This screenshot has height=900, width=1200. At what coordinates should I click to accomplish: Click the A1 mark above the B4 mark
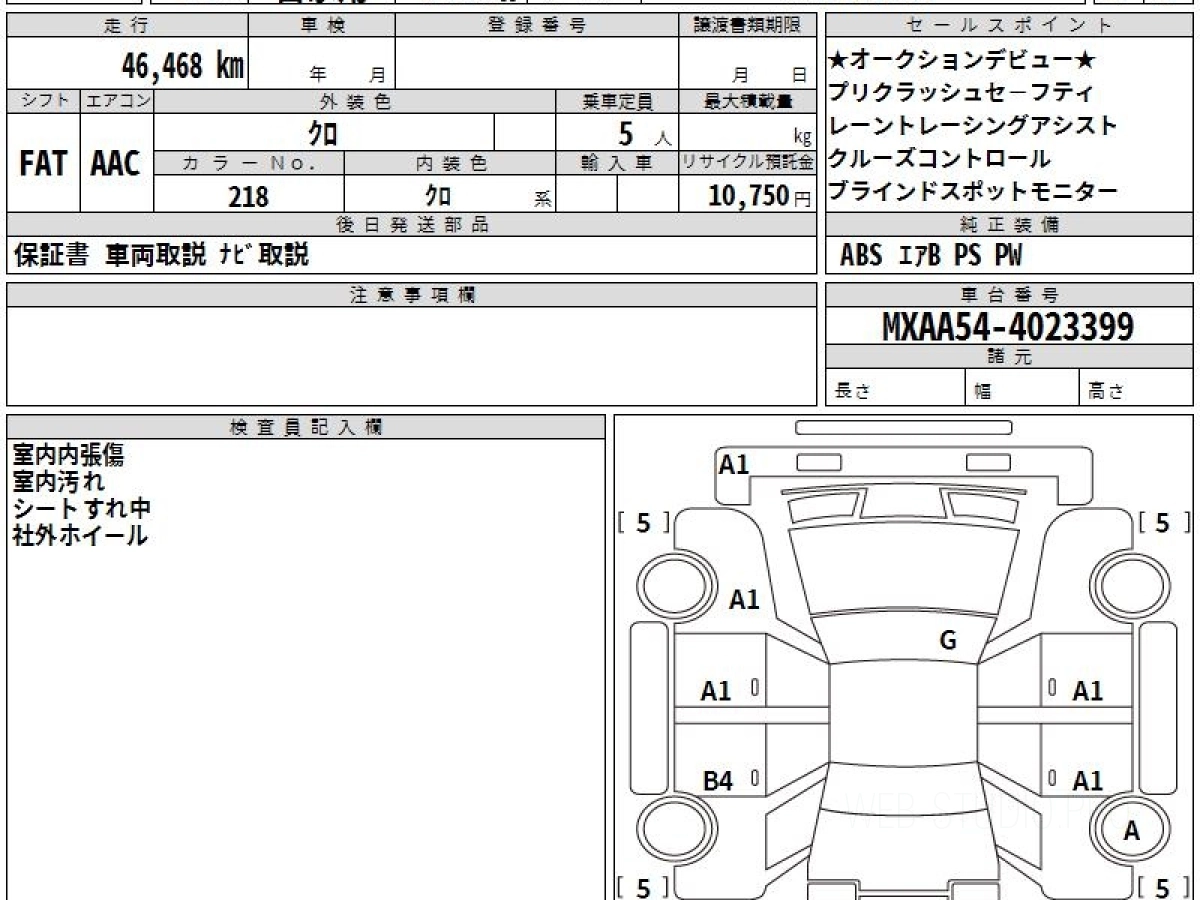pos(716,691)
